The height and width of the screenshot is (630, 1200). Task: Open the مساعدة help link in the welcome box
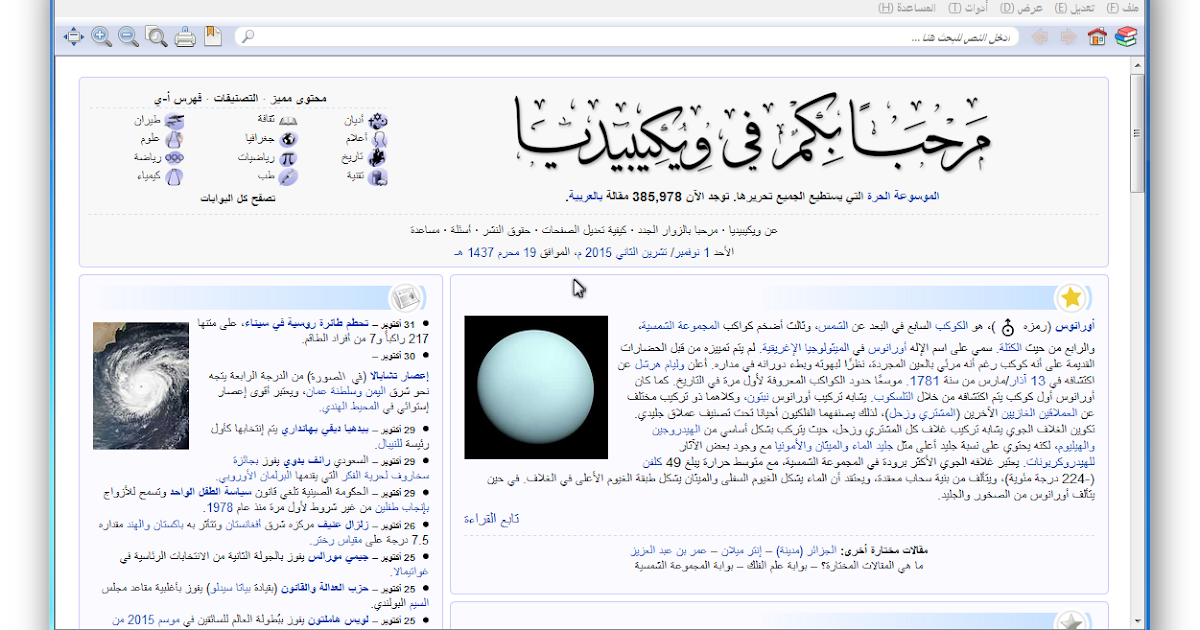click(x=425, y=230)
